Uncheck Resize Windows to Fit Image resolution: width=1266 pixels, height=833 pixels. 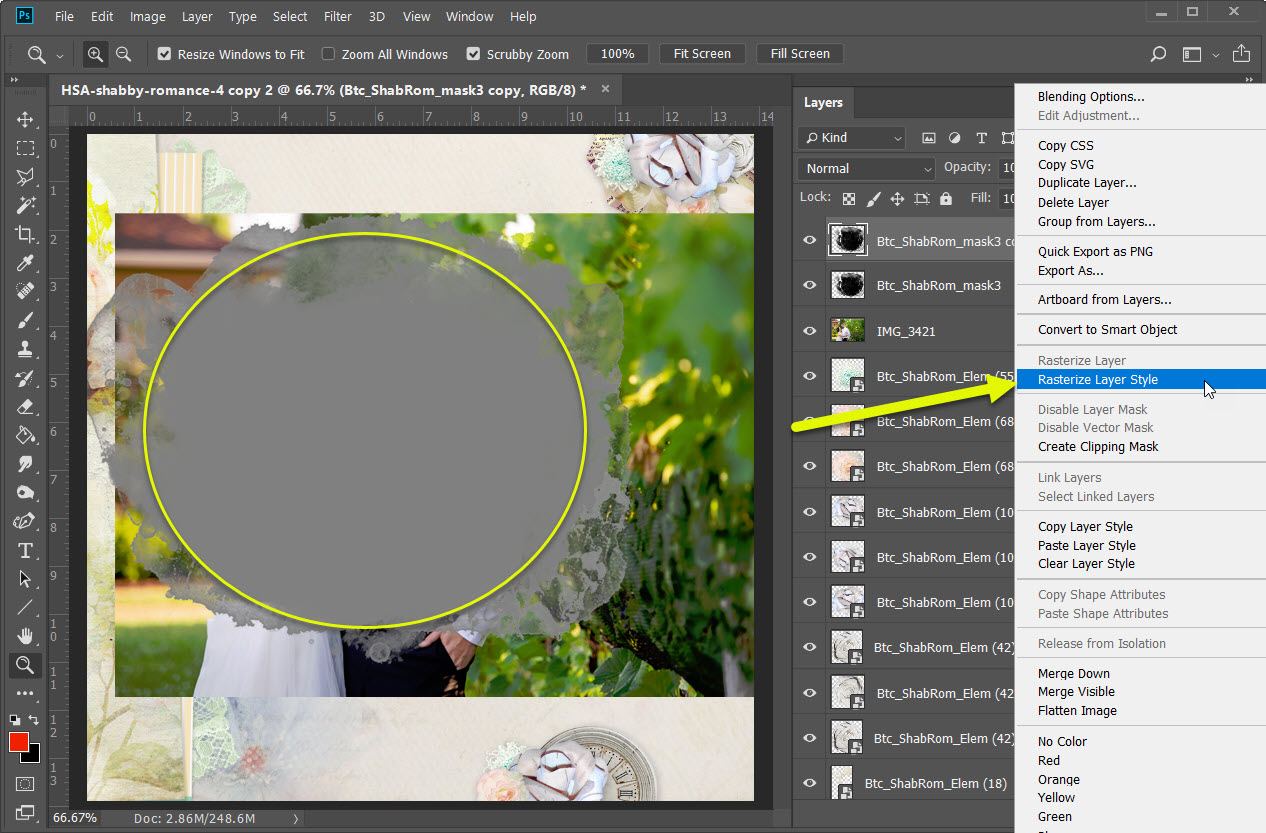coord(165,54)
